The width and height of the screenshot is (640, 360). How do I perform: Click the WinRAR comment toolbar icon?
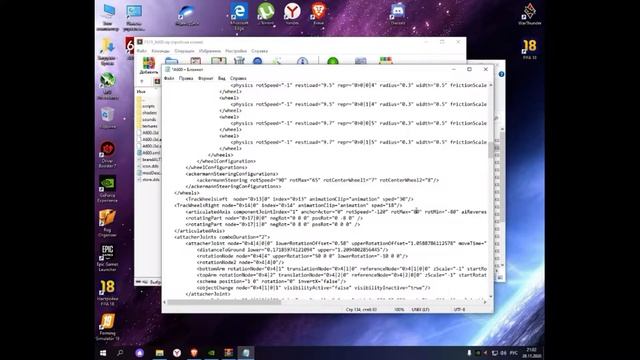[360, 61]
